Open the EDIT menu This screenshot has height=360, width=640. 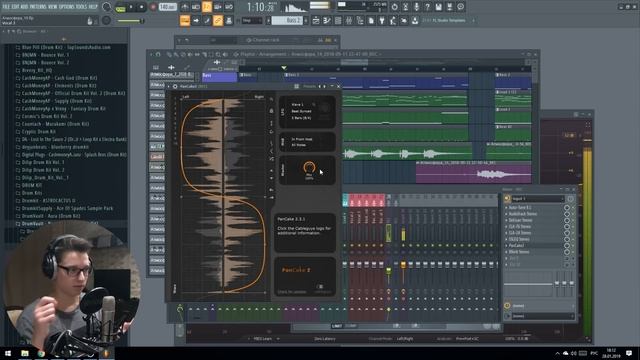tap(16, 7)
